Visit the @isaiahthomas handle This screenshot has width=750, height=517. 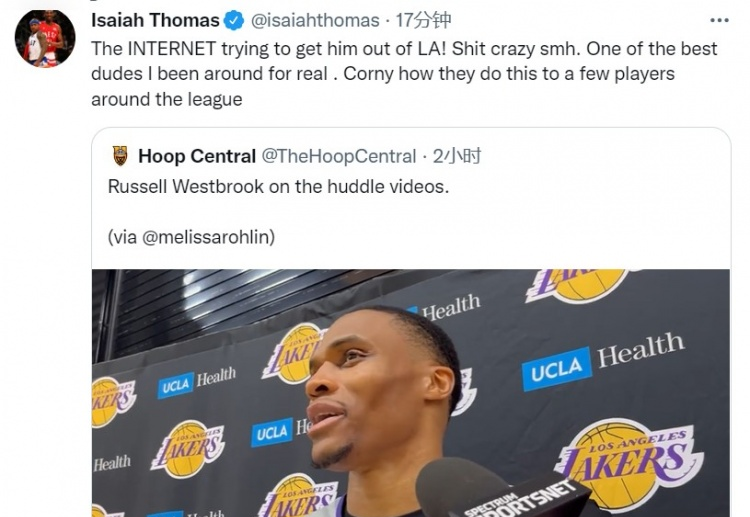click(314, 20)
